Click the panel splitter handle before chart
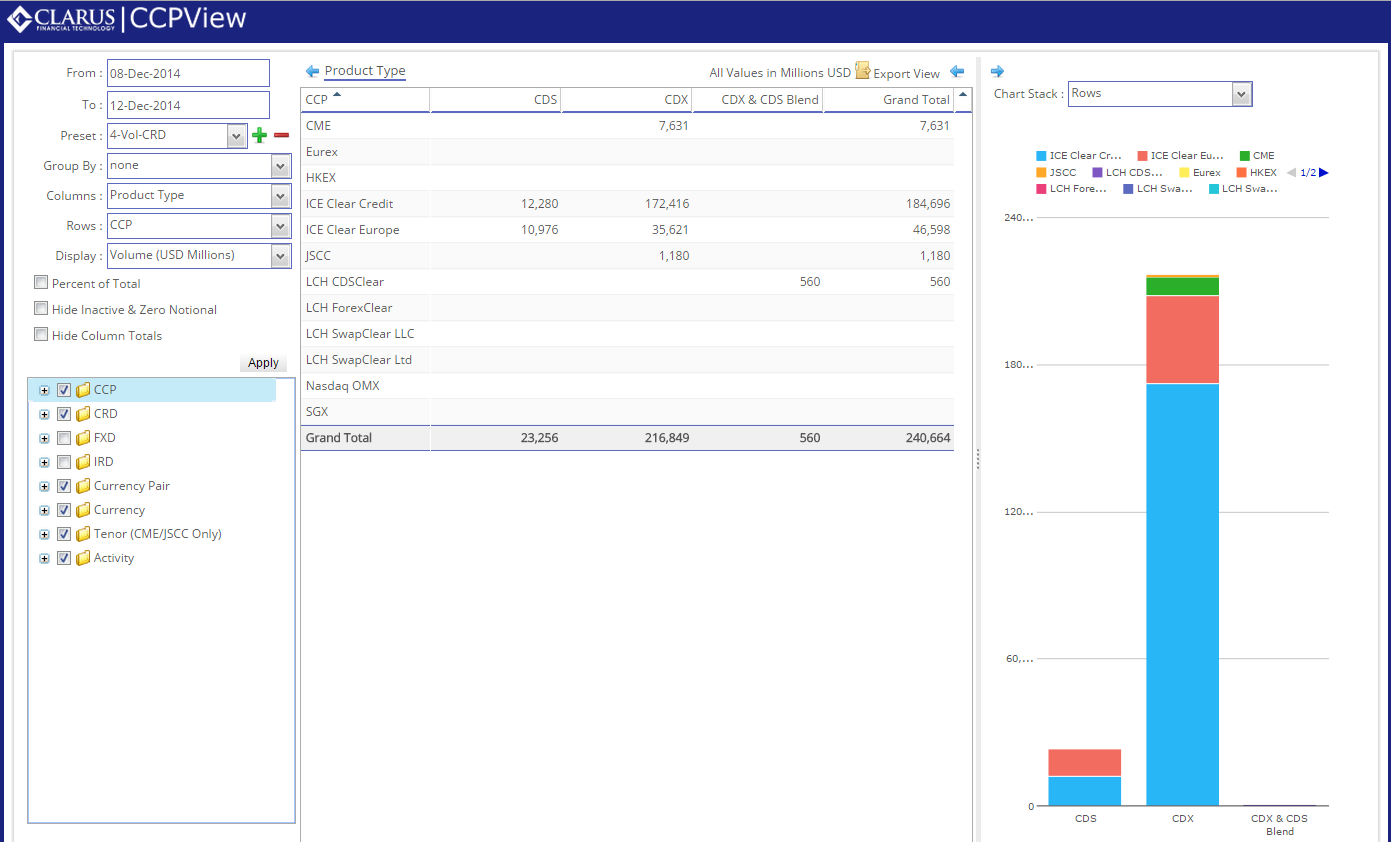The height and width of the screenshot is (842, 1391). (x=977, y=458)
